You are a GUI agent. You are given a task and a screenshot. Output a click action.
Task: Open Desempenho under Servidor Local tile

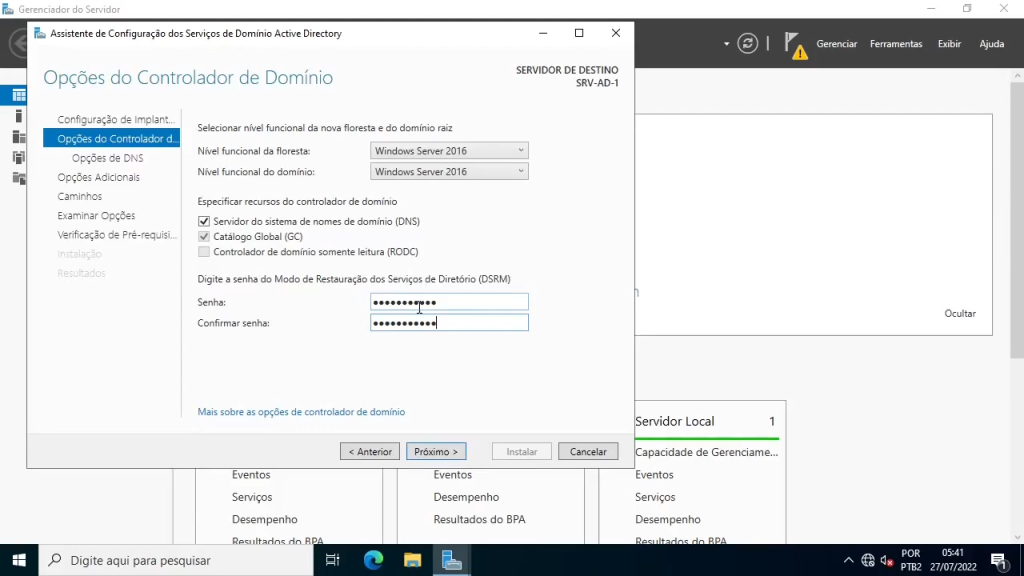(667, 519)
